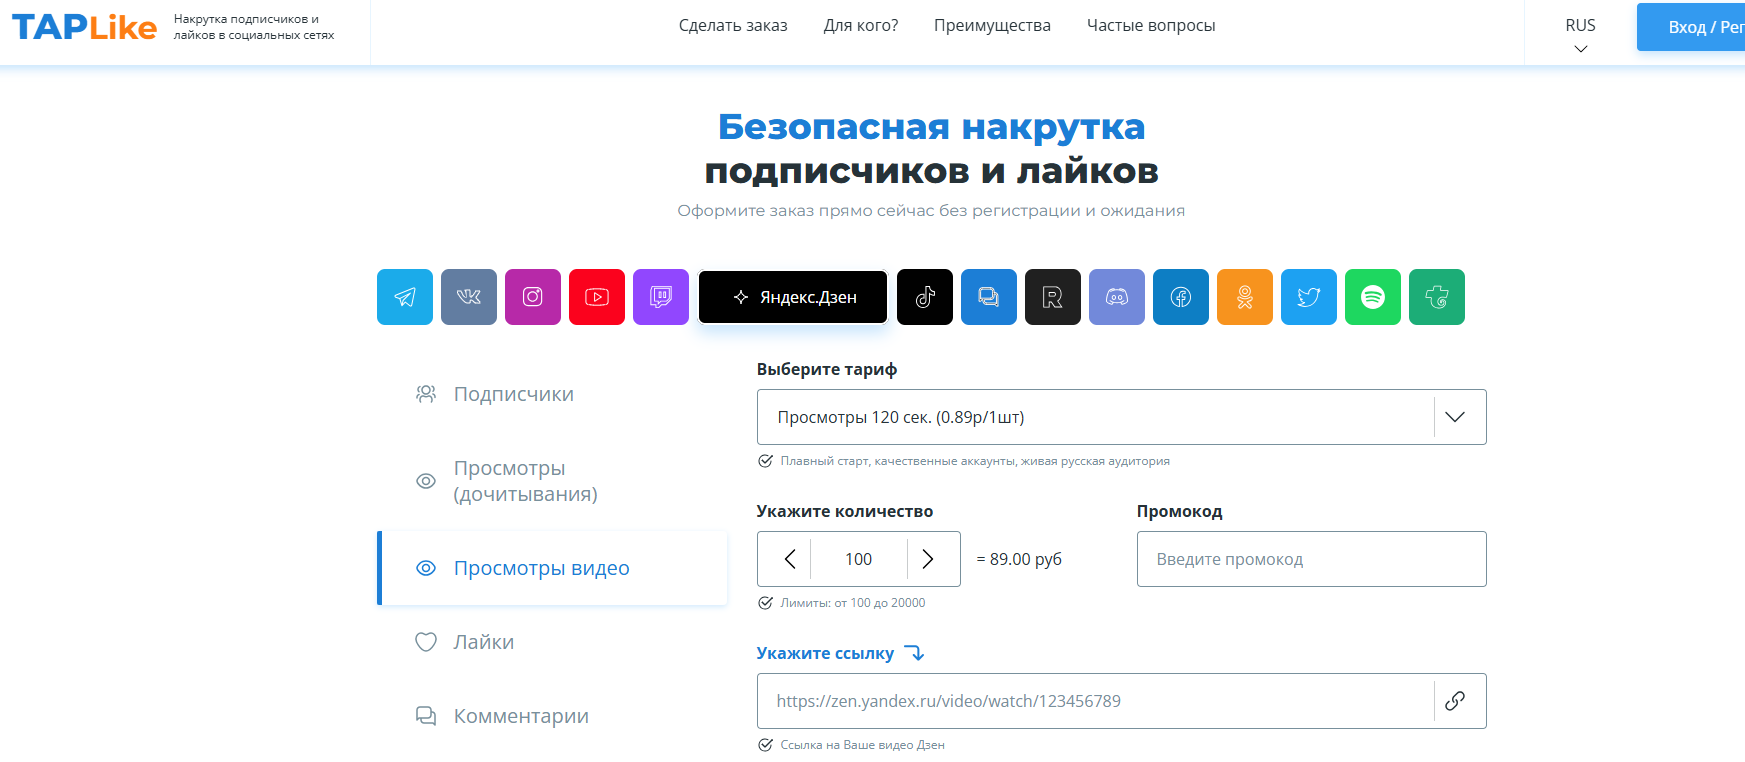The width and height of the screenshot is (1745, 762).
Task: Open the tariff dropdown Просмотры 120 сек.
Action: coord(1121,417)
